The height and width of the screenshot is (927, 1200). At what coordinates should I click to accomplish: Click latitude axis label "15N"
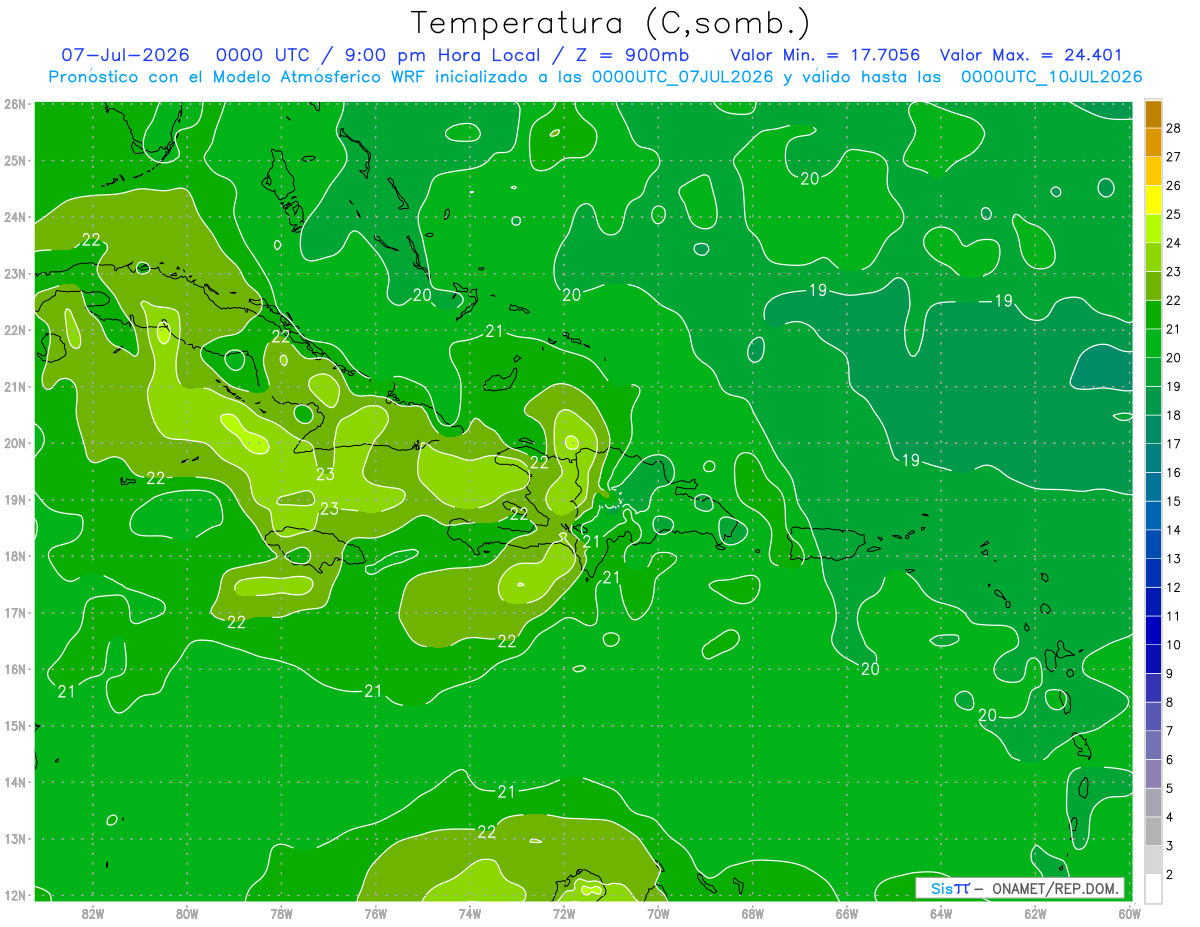[15, 725]
